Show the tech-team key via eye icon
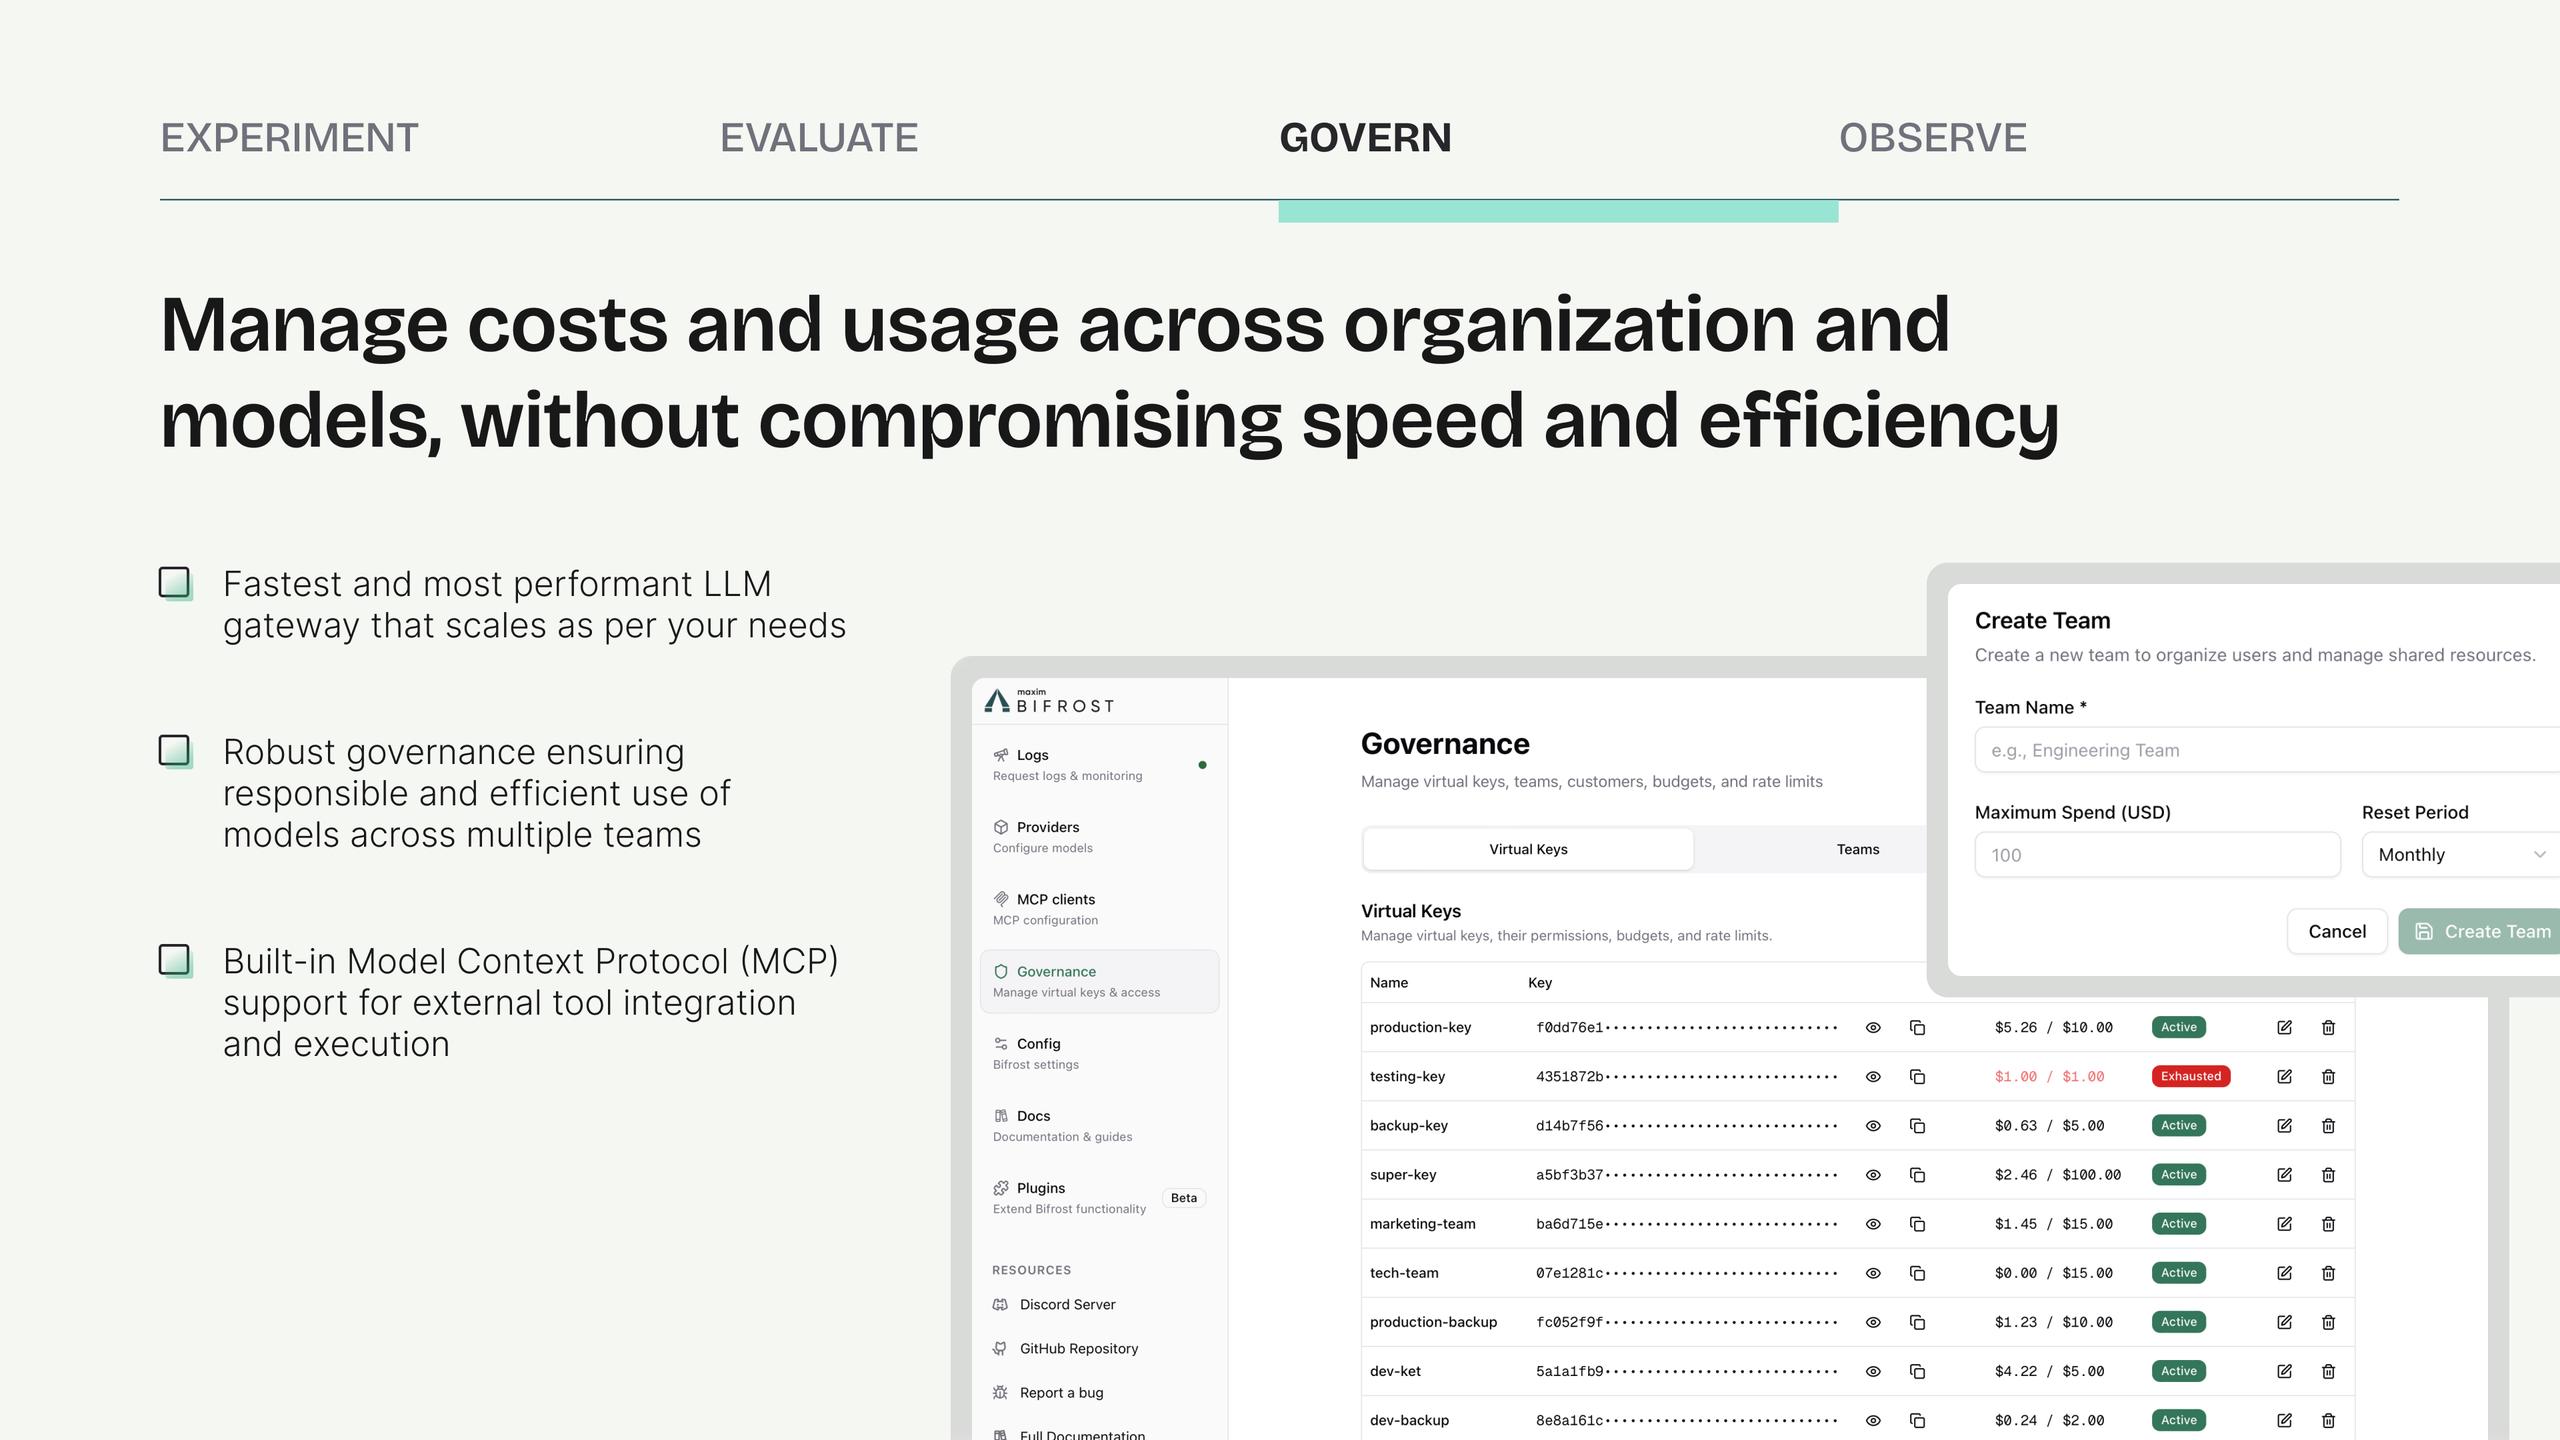Image resolution: width=2560 pixels, height=1440 pixels. (x=1873, y=1273)
